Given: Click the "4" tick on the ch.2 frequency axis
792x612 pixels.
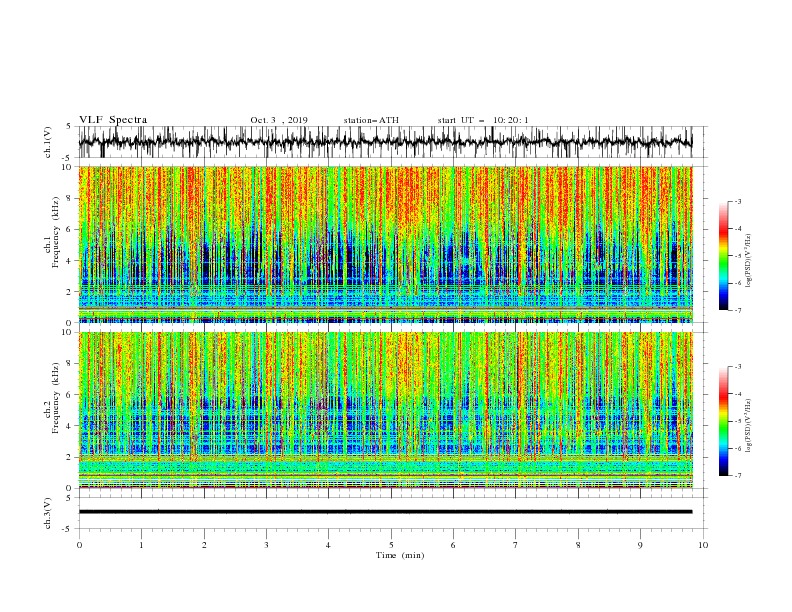Looking at the screenshot, I should 70,426.
